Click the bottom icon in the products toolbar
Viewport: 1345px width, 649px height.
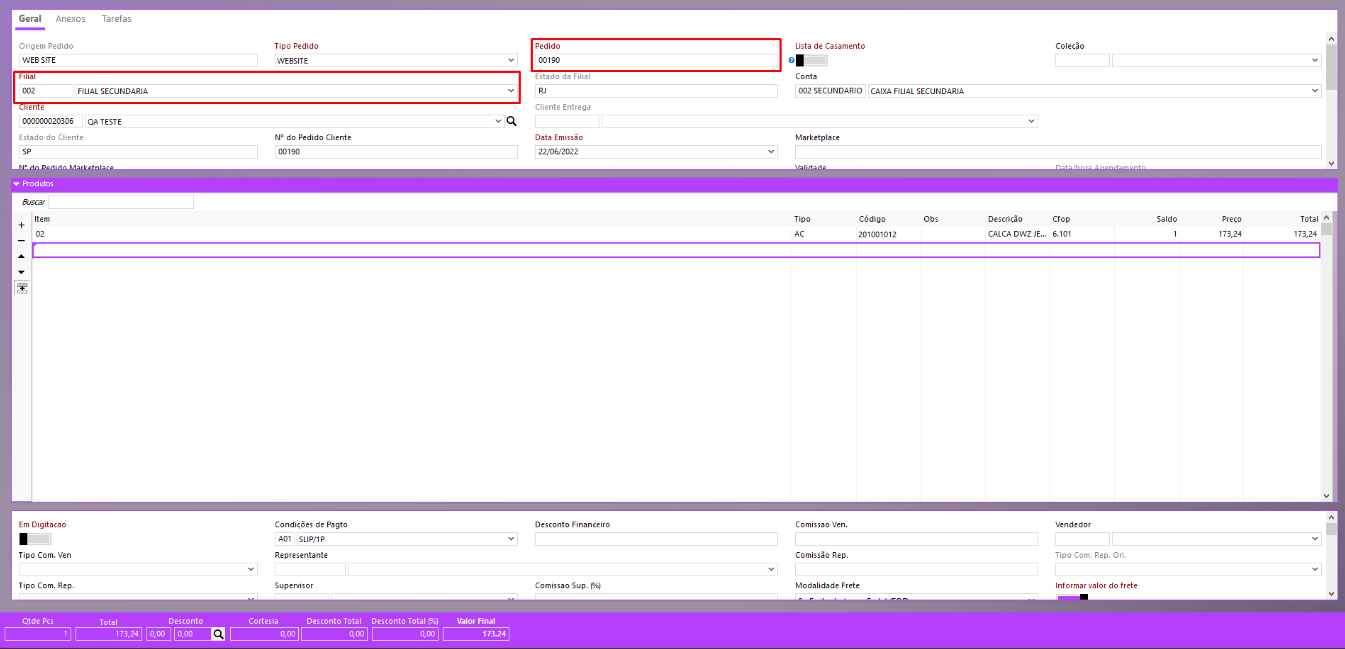point(22,288)
